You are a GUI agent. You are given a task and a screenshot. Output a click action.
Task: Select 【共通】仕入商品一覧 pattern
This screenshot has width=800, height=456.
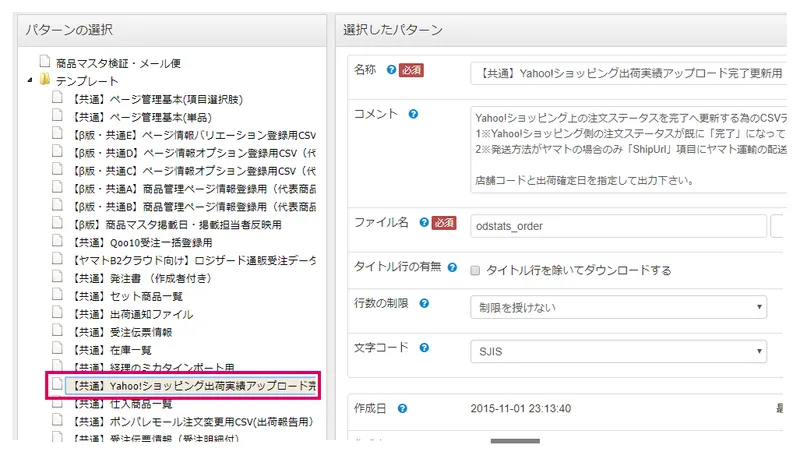(x=120, y=404)
